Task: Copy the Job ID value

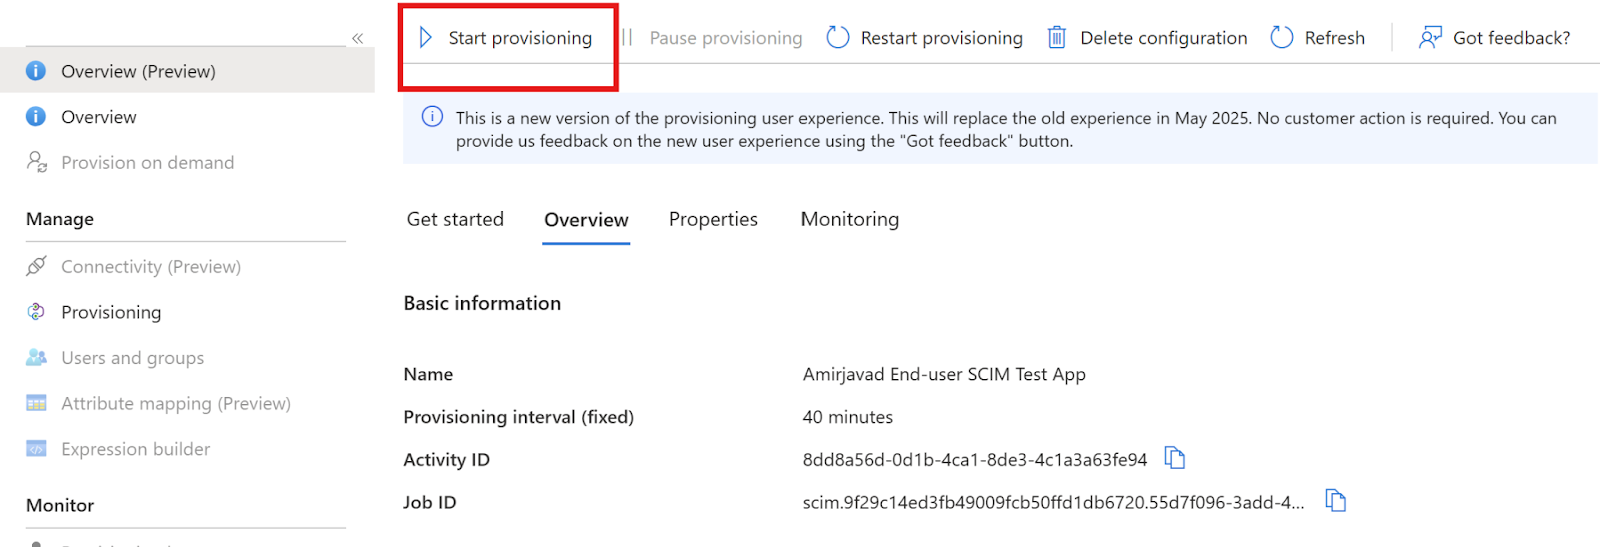Action: (x=1336, y=500)
